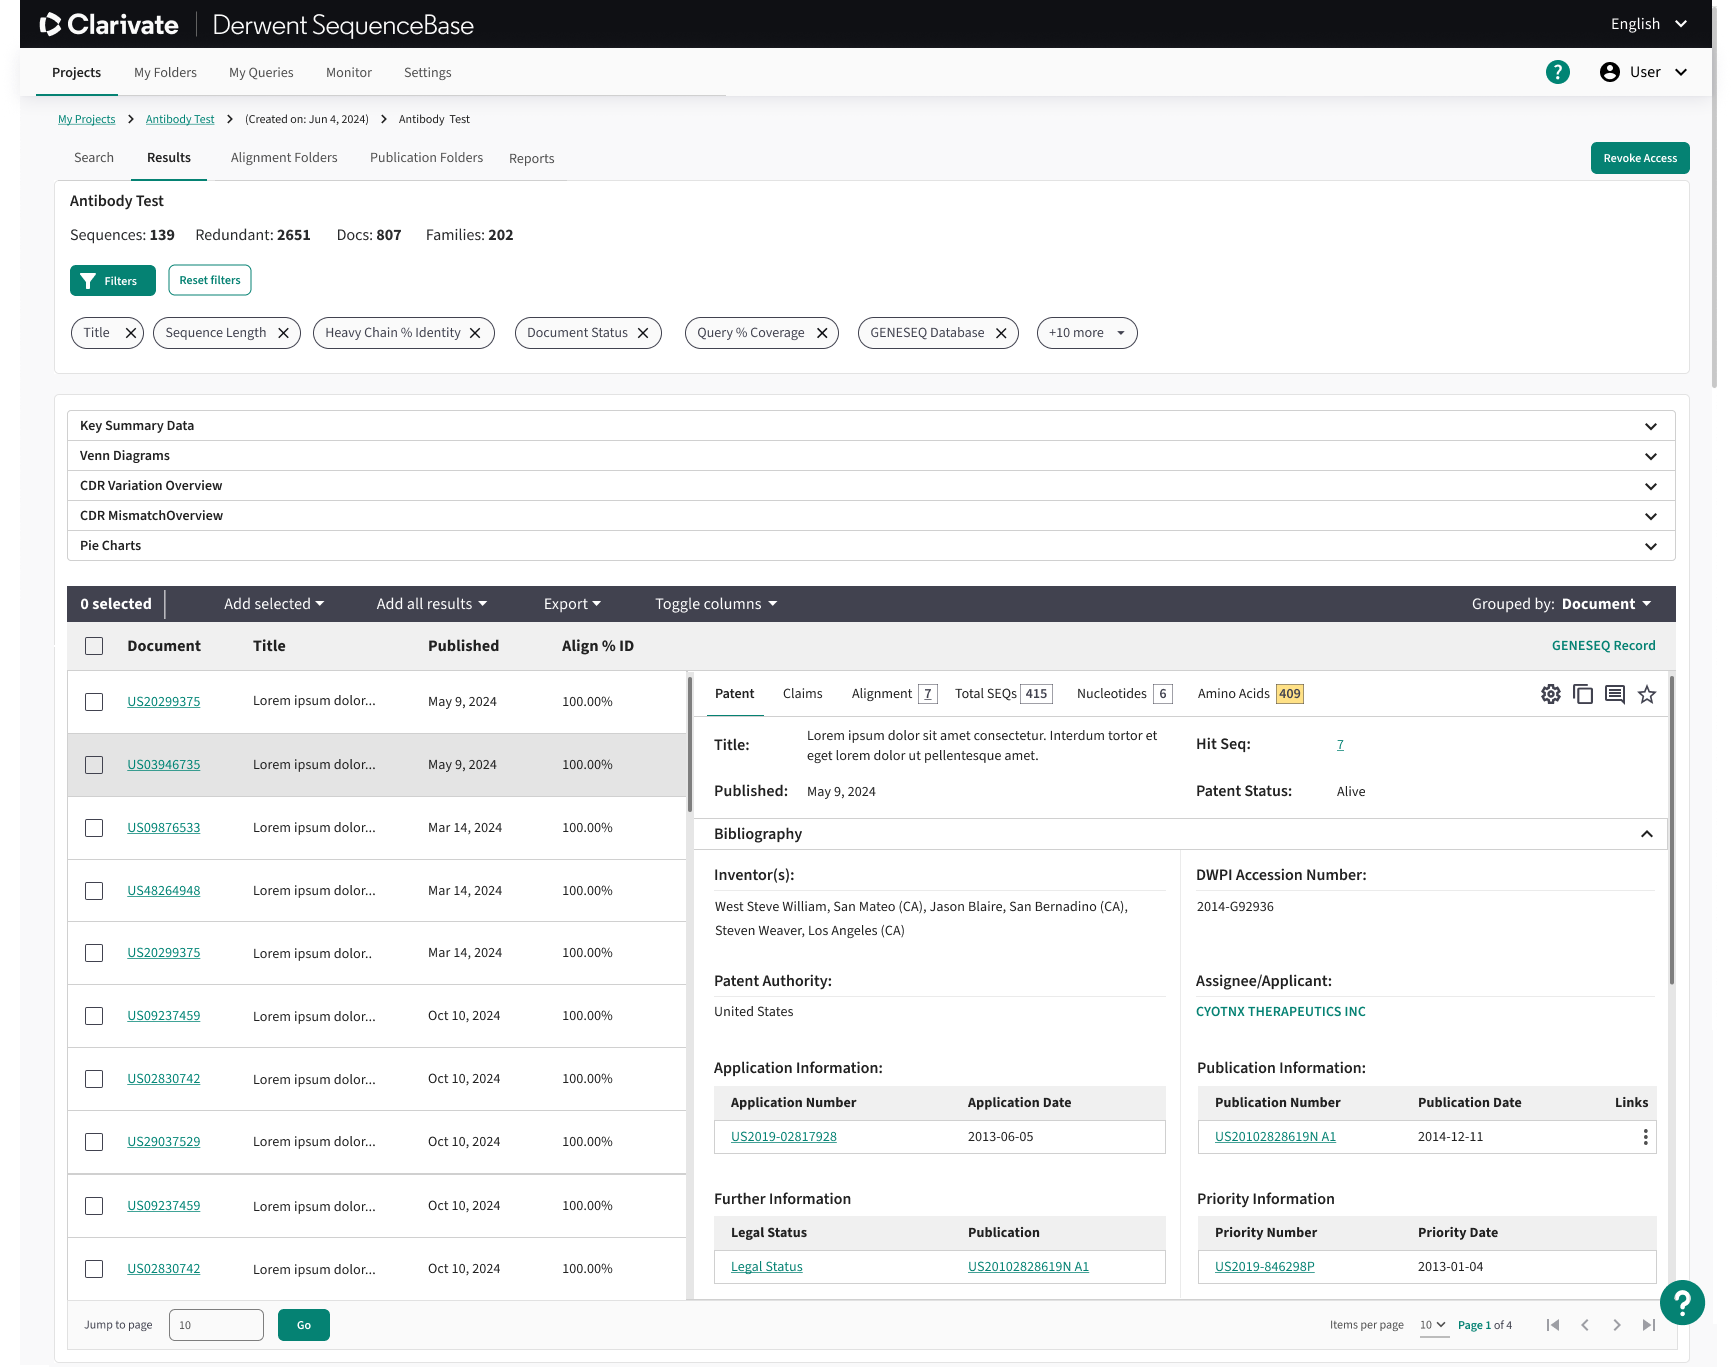Viewport: 1732px width, 1367px height.
Task: Open My Folders tab
Action: (165, 73)
